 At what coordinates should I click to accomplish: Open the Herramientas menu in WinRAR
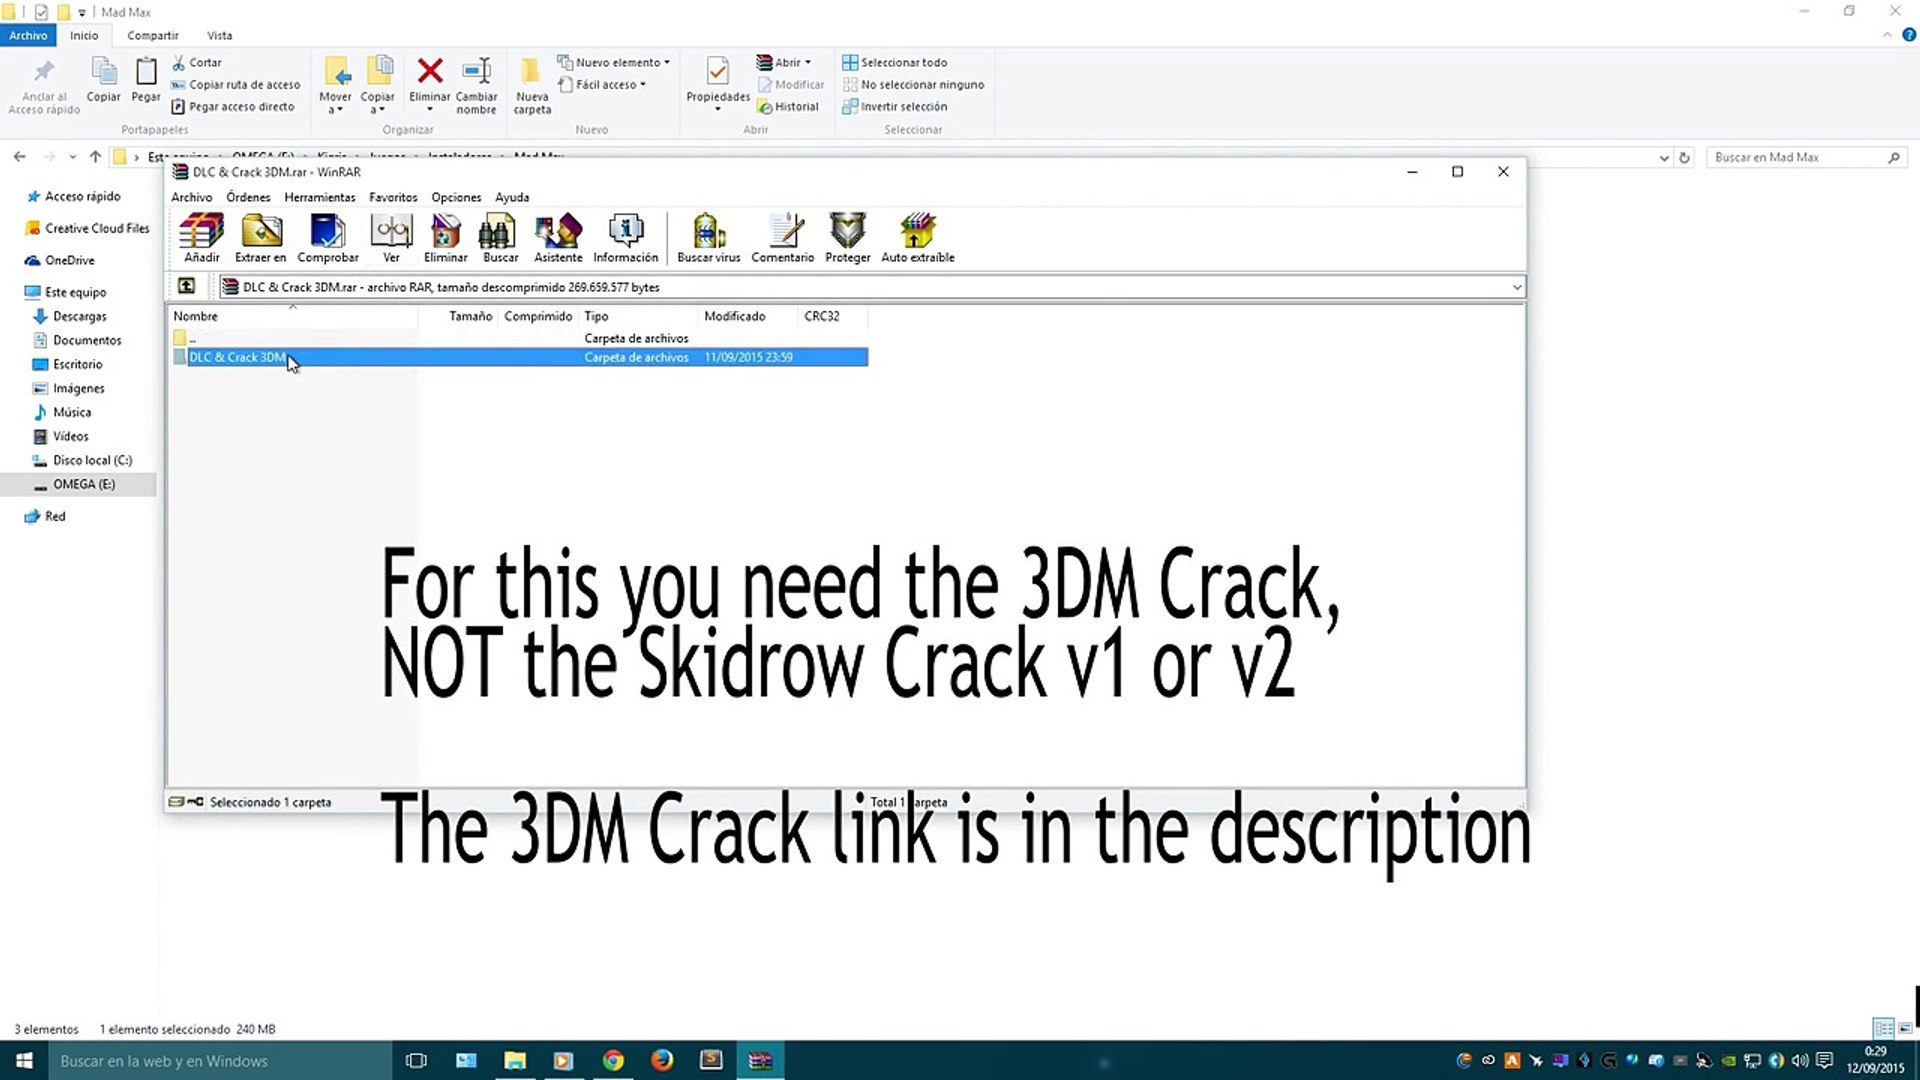pos(319,198)
